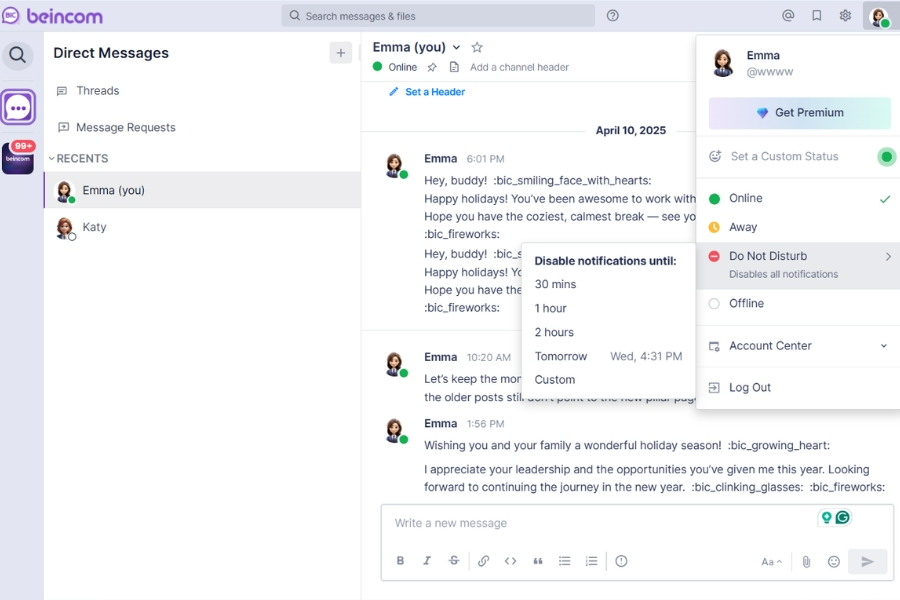Click Emma's avatar in profile menu header
Screen dimensions: 900x600
[723, 63]
